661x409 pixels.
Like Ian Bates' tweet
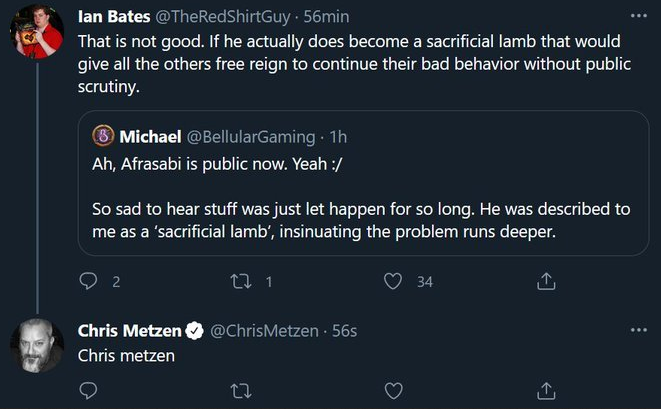[394, 282]
